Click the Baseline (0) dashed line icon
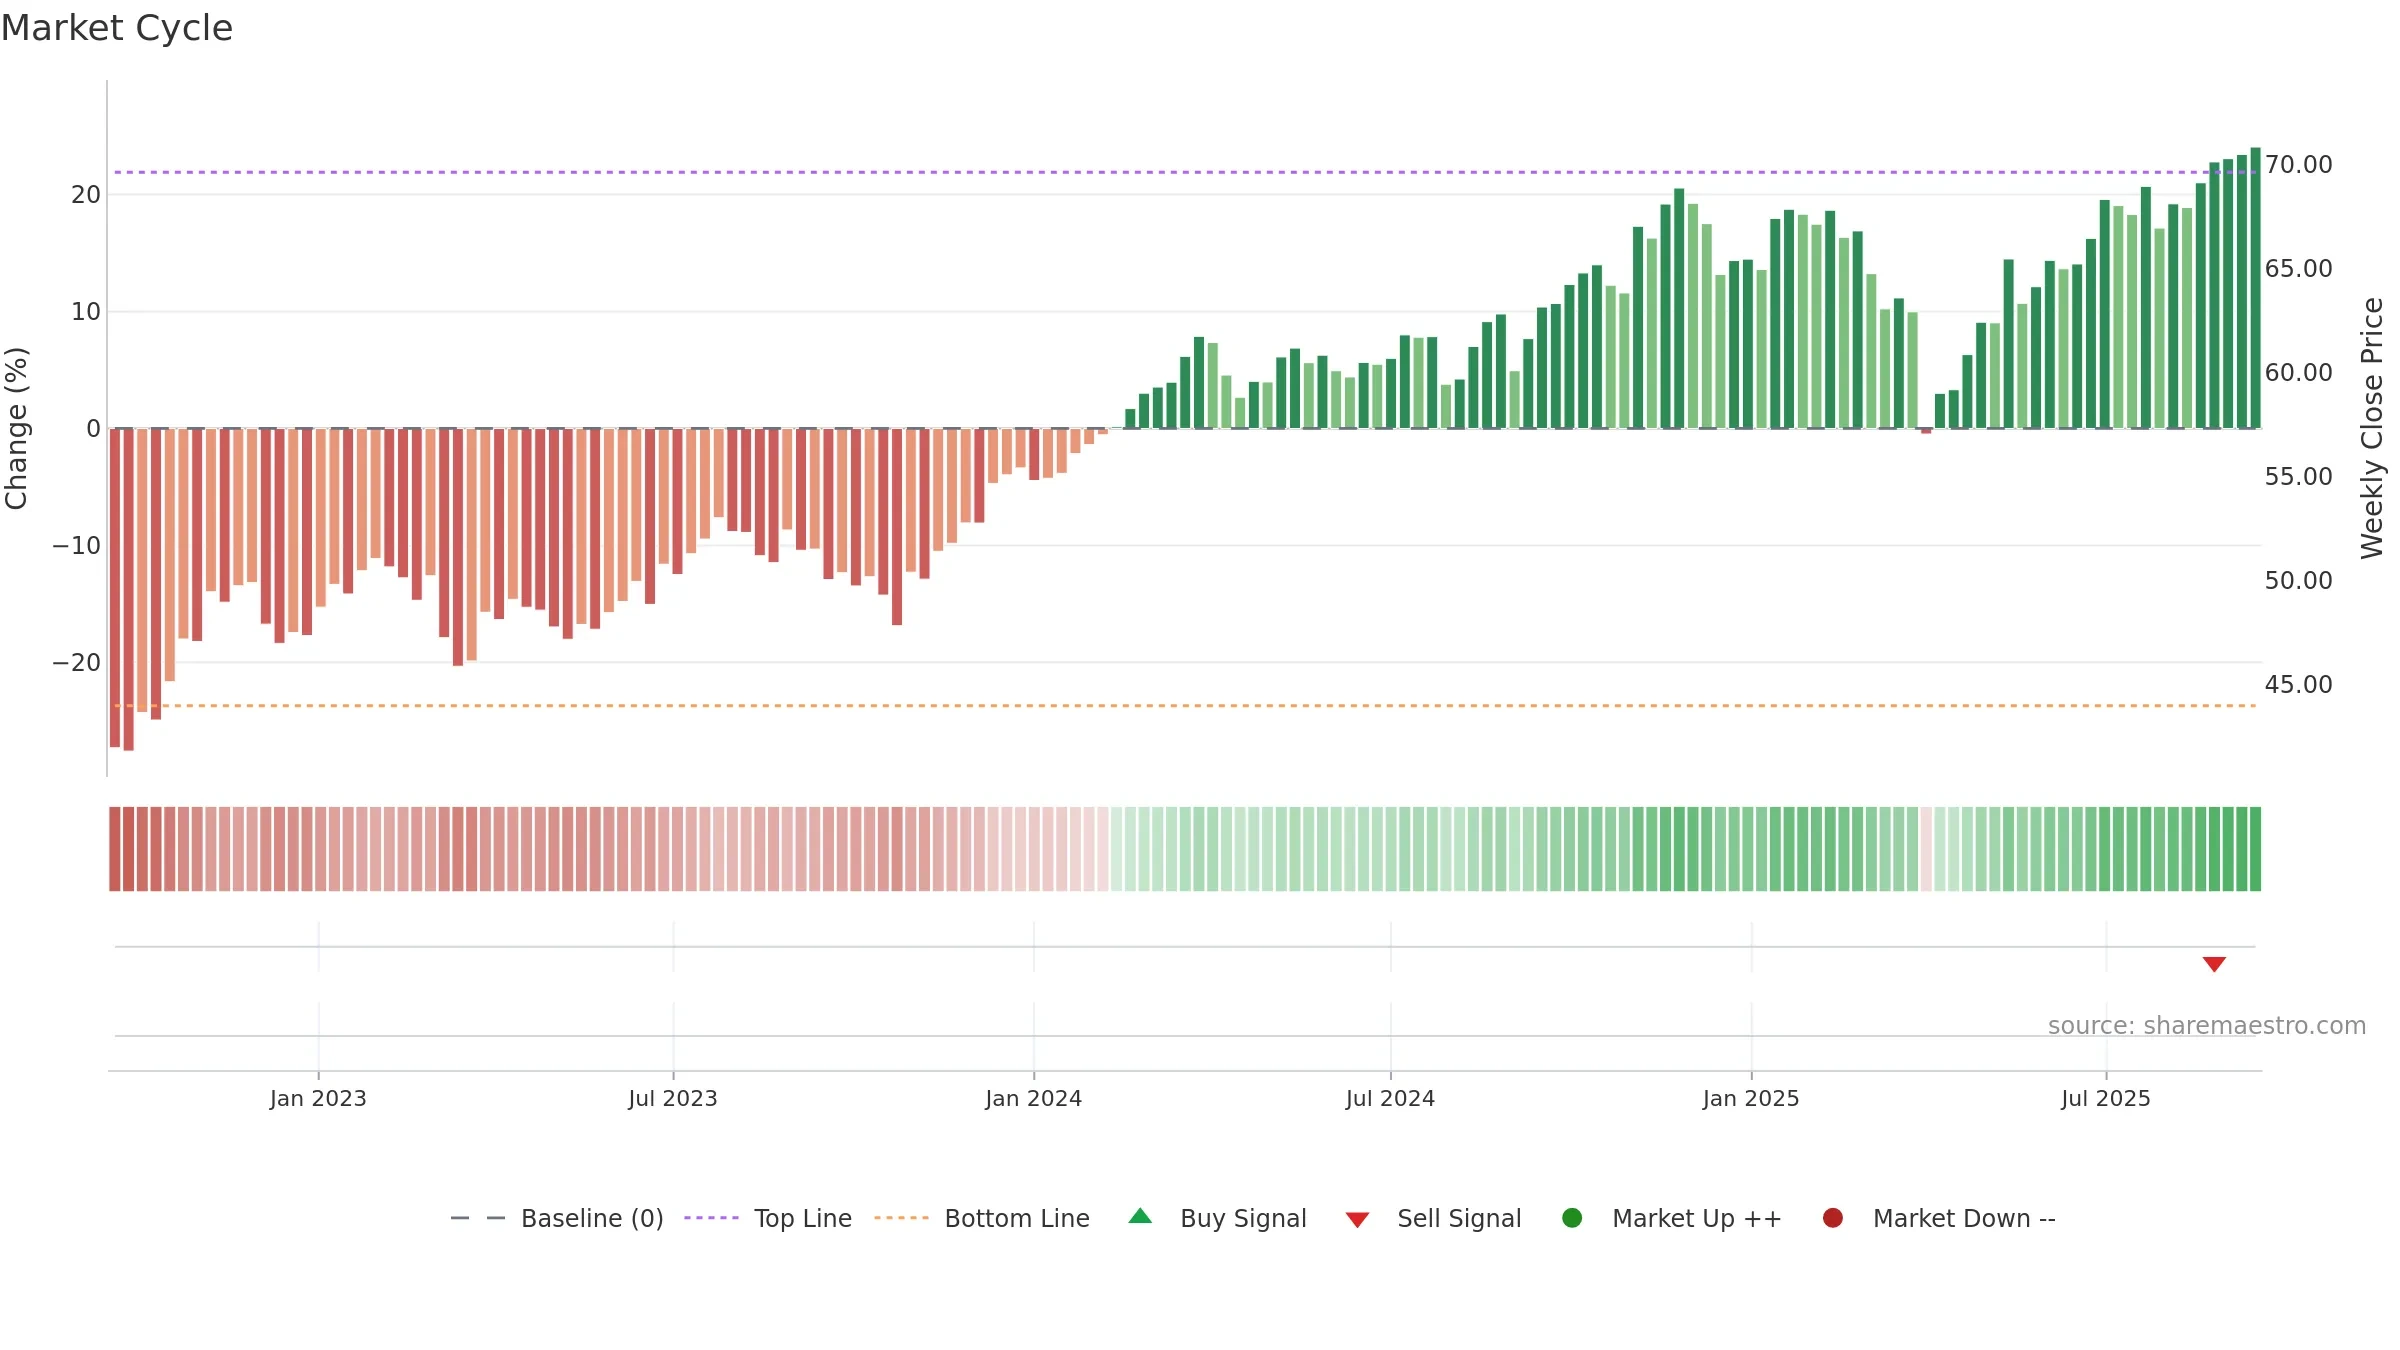Image resolution: width=2400 pixels, height=1350 pixels. pyautogui.click(x=478, y=1218)
